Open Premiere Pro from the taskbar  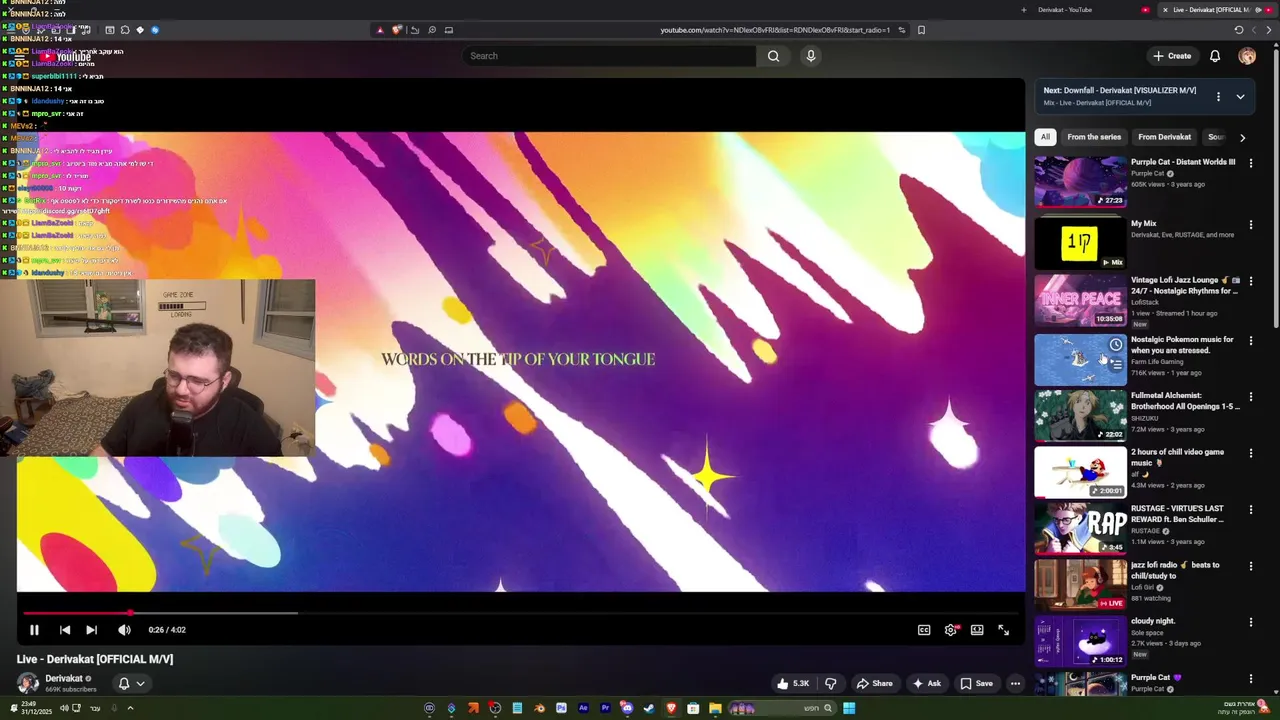click(x=605, y=708)
